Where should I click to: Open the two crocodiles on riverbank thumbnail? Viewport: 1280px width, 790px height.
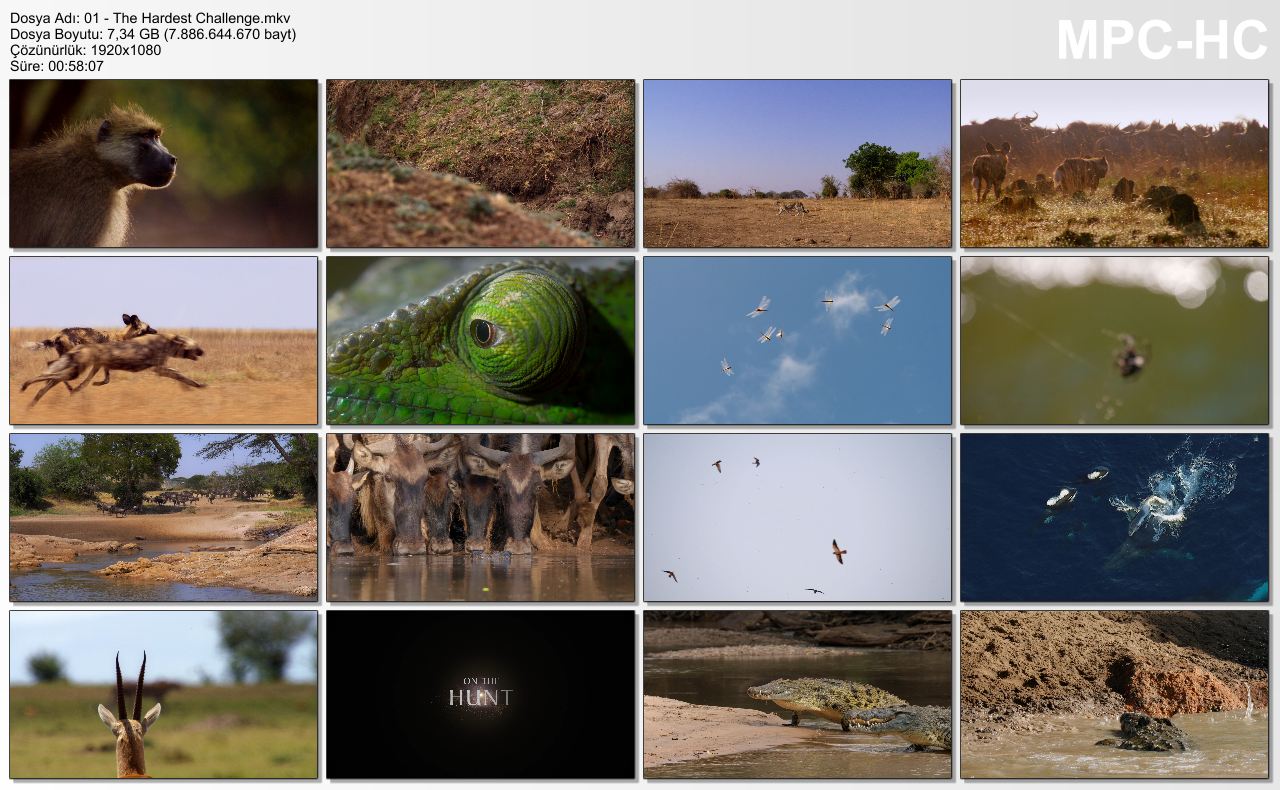[798, 695]
